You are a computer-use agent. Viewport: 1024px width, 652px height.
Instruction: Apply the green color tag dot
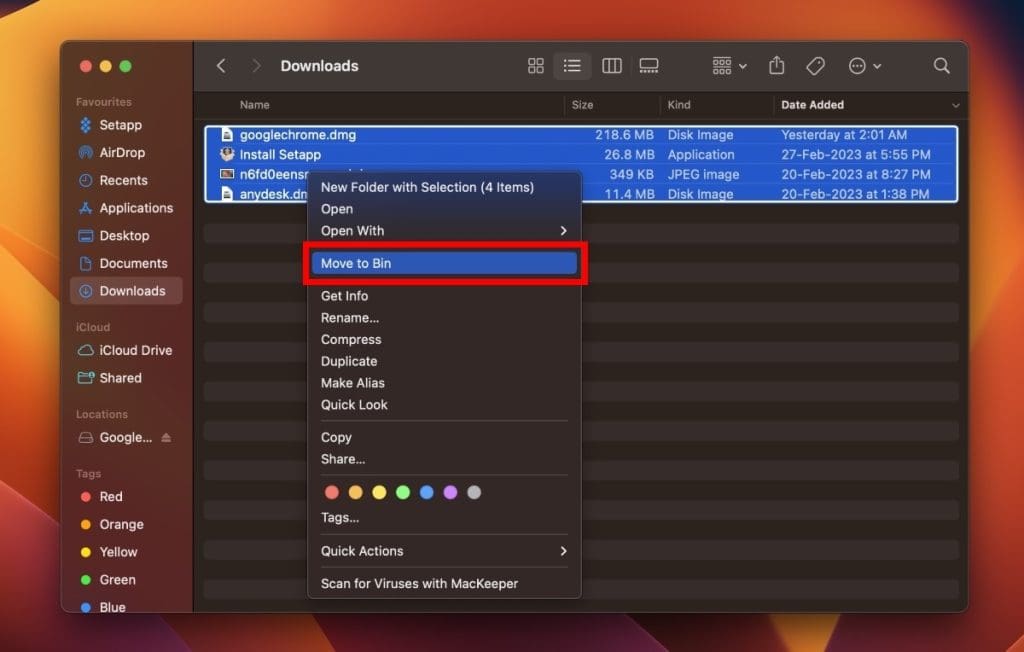[403, 492]
